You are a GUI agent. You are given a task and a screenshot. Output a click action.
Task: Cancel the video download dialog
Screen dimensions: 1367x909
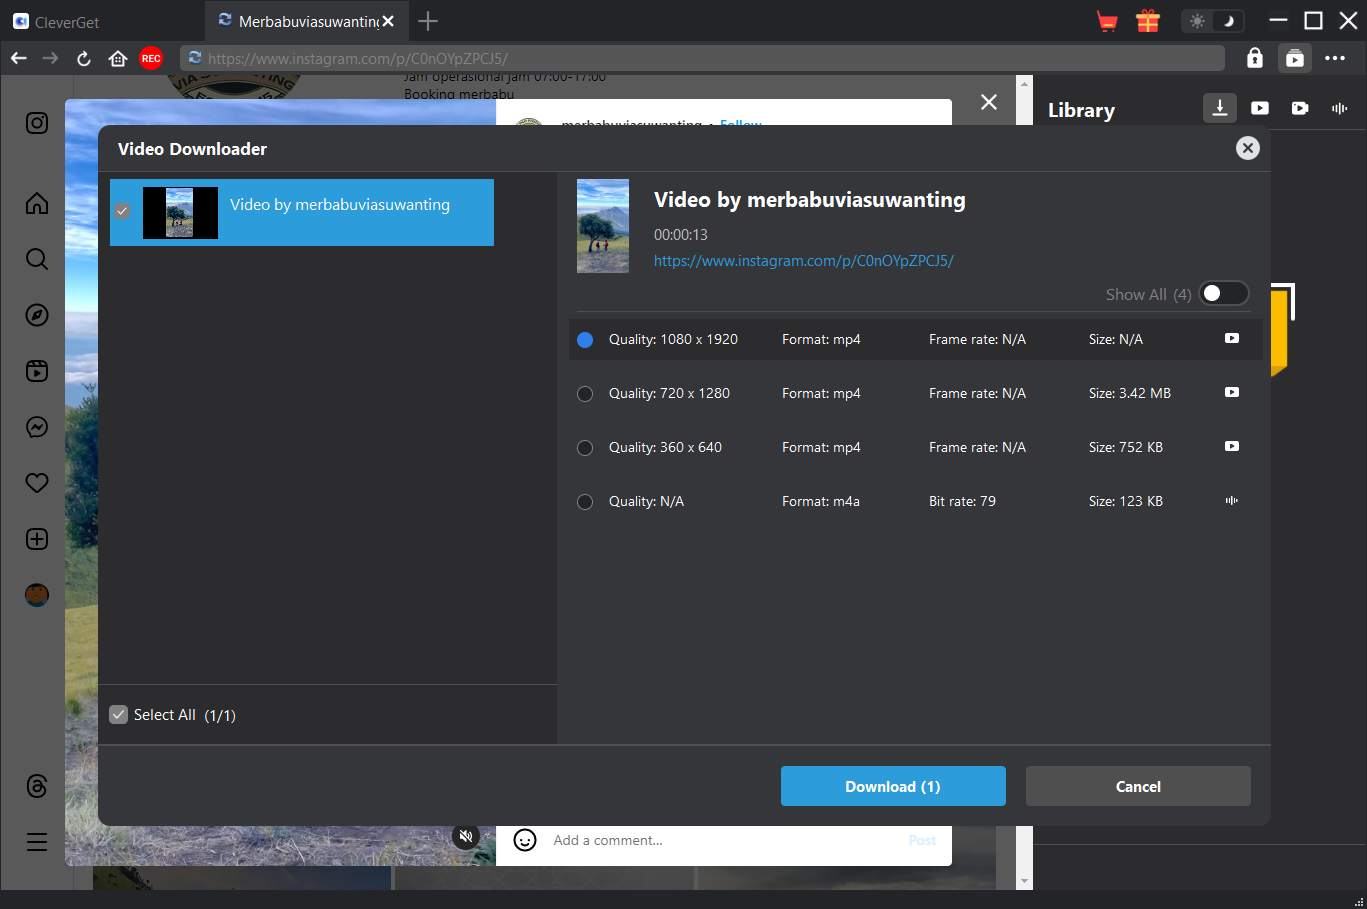(1138, 786)
